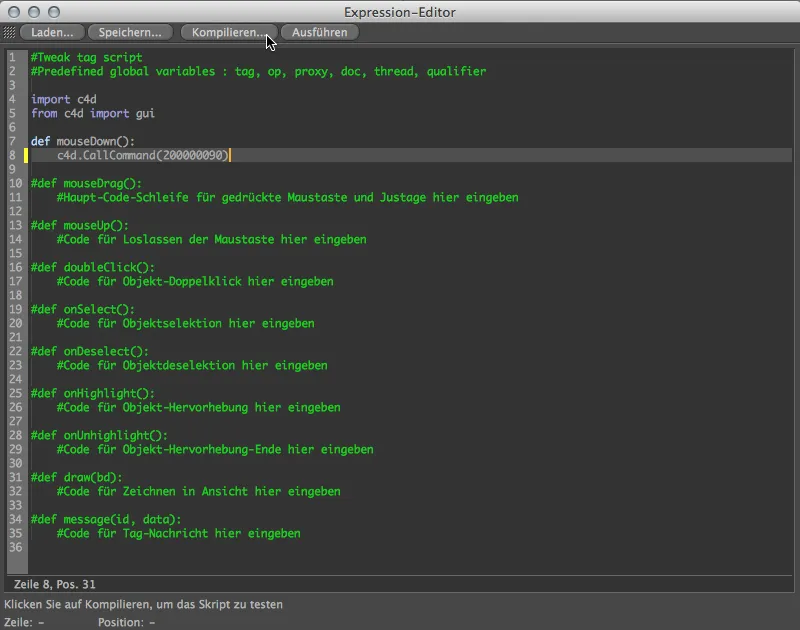Click line number 1 in the gutter
800x630 pixels.
(12, 57)
